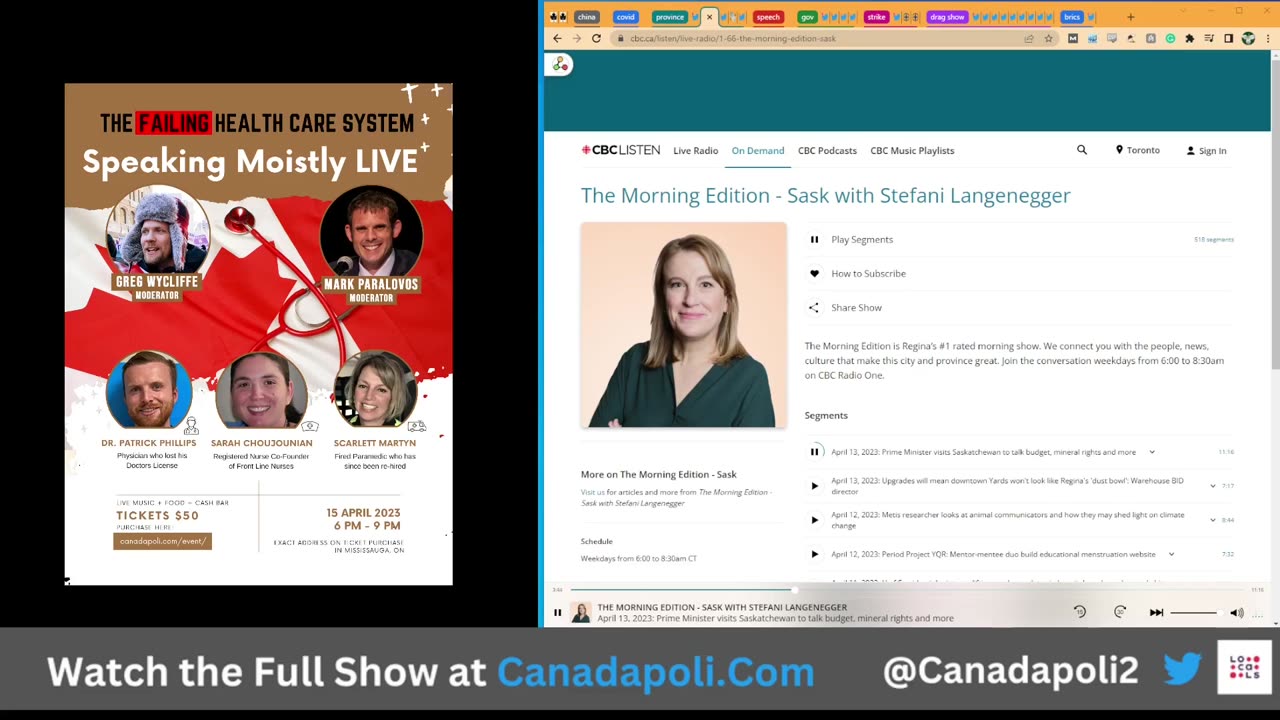Reload the CBC page

coord(596,38)
